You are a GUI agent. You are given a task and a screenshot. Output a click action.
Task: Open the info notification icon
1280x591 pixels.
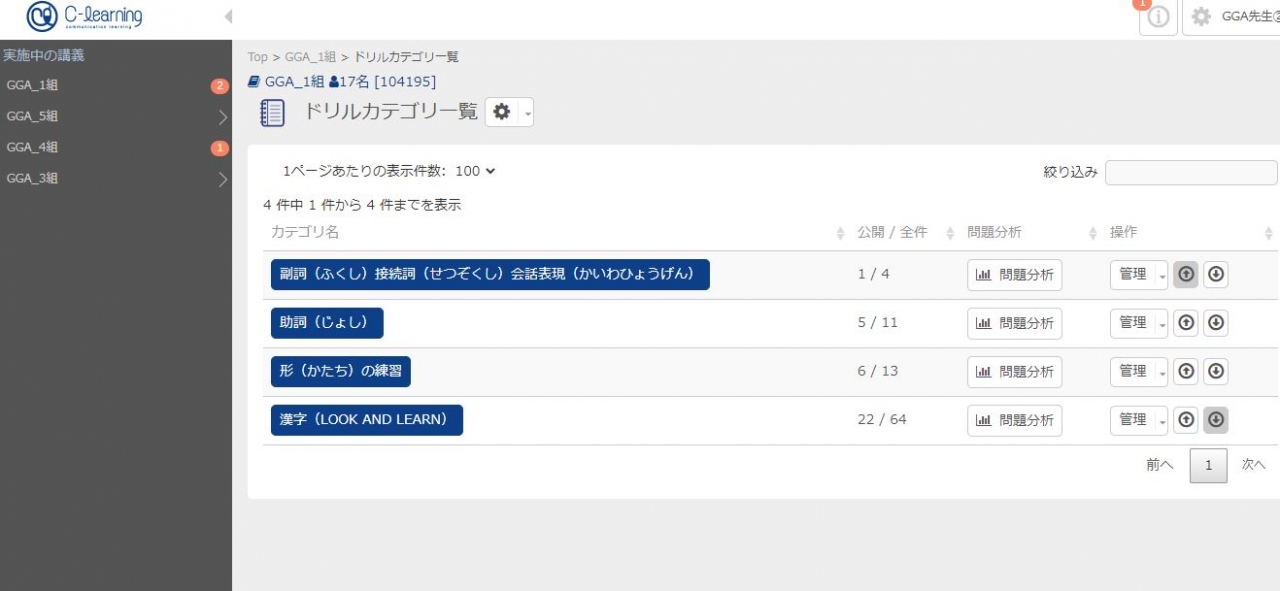[1158, 18]
